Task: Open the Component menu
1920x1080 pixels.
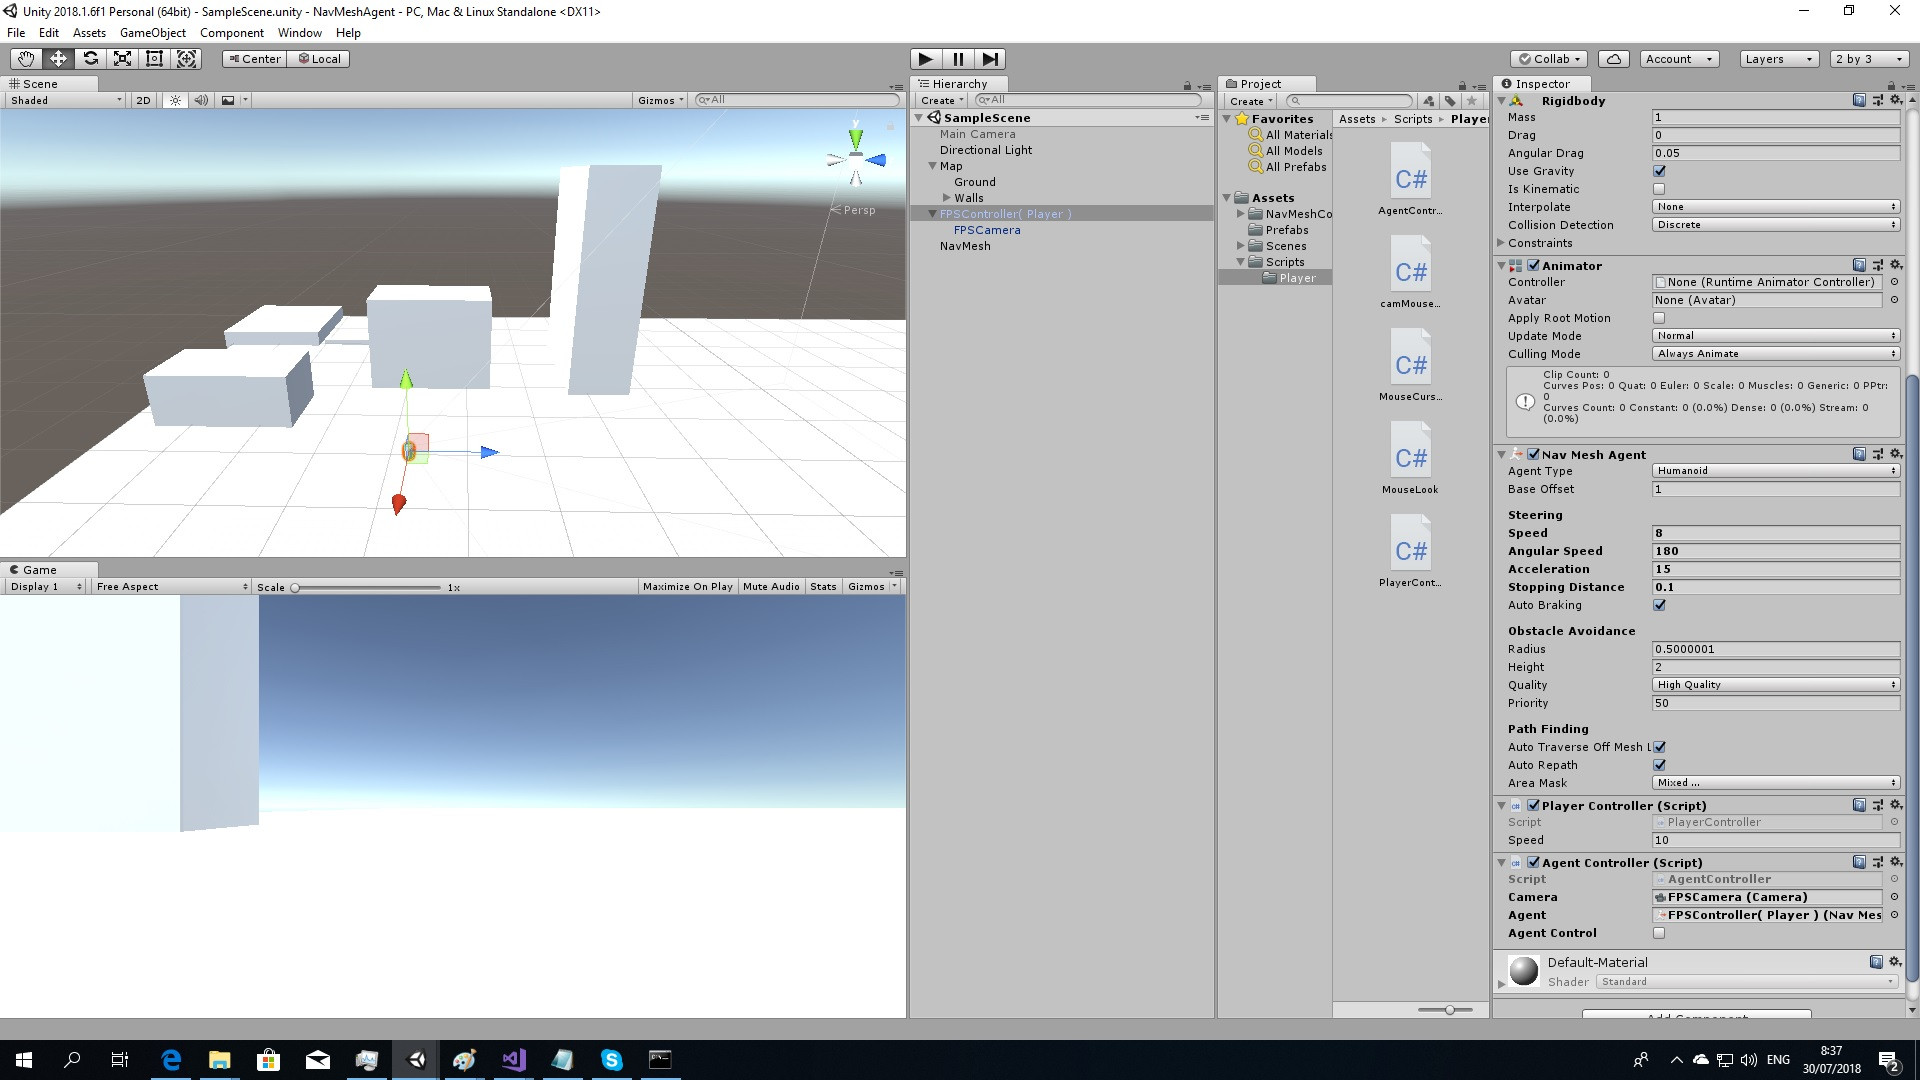Action: 231,33
